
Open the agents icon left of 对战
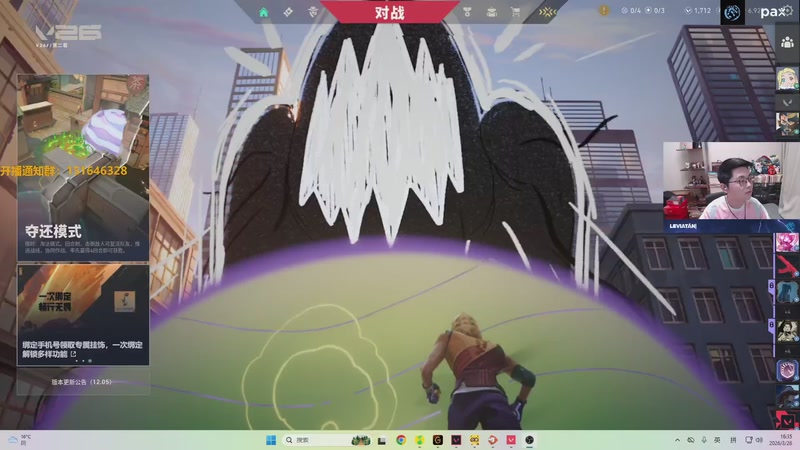(313, 12)
